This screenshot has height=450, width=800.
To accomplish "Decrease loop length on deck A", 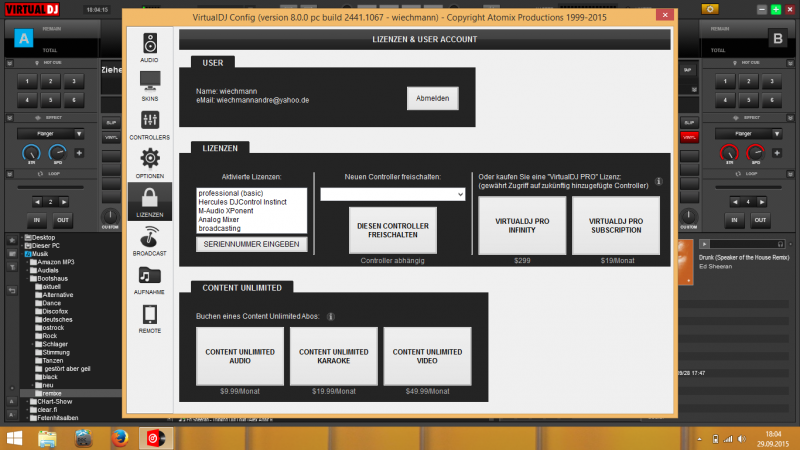I will click(37, 202).
